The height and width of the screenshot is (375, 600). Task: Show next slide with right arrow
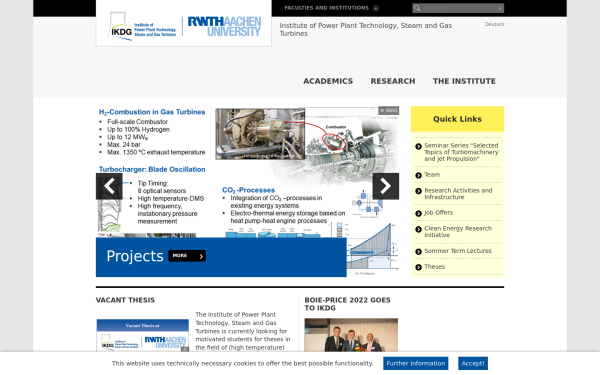click(386, 186)
